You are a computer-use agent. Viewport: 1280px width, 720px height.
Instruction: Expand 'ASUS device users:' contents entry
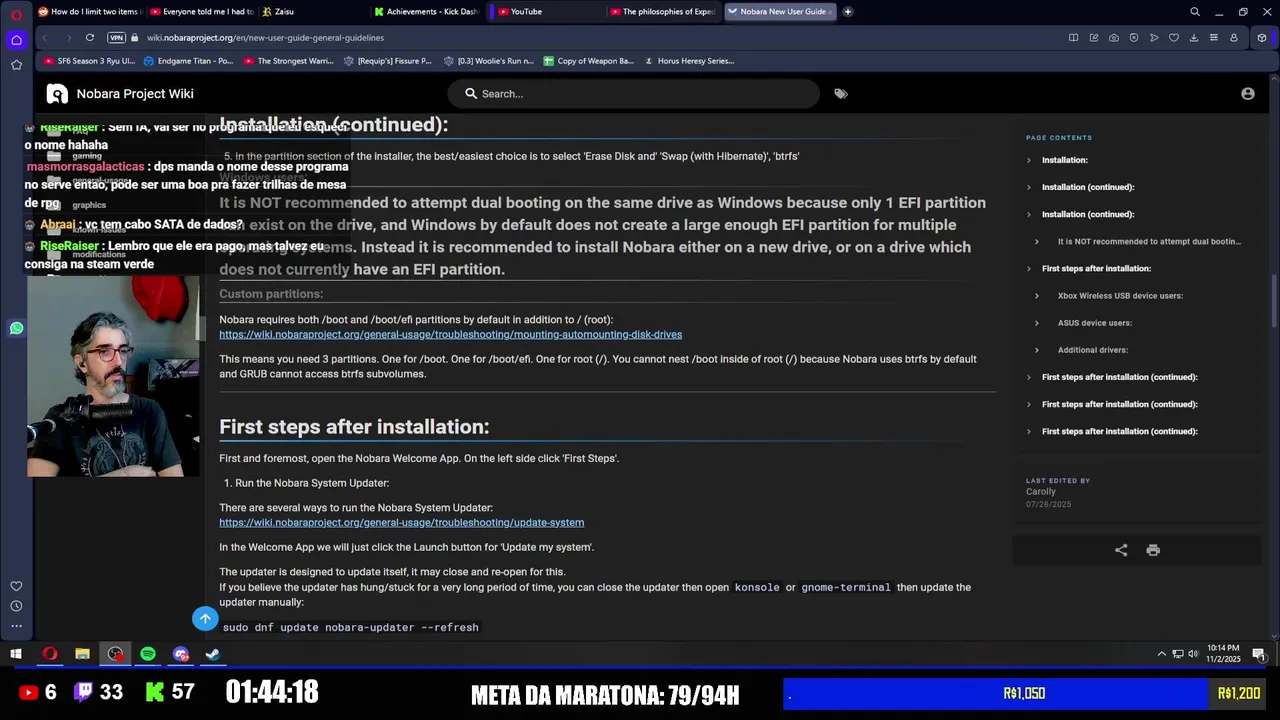click(1094, 323)
